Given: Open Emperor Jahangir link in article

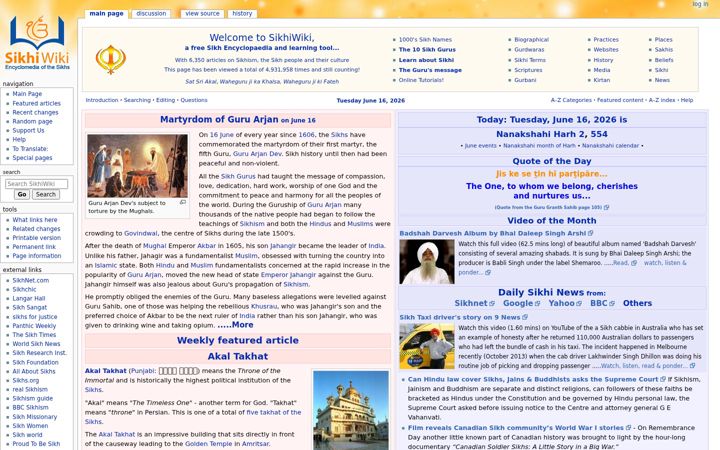Looking at the screenshot, I should click(288, 275).
